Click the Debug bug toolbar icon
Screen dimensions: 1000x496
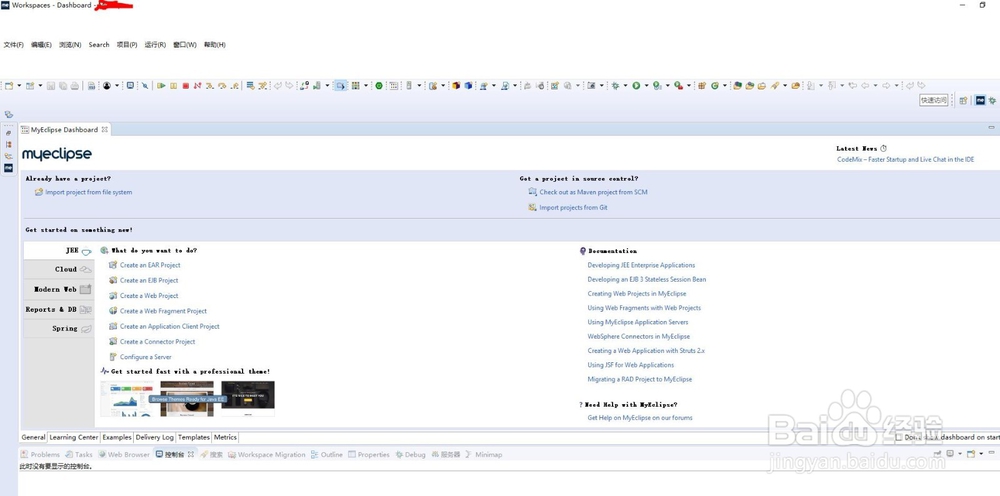(615, 85)
